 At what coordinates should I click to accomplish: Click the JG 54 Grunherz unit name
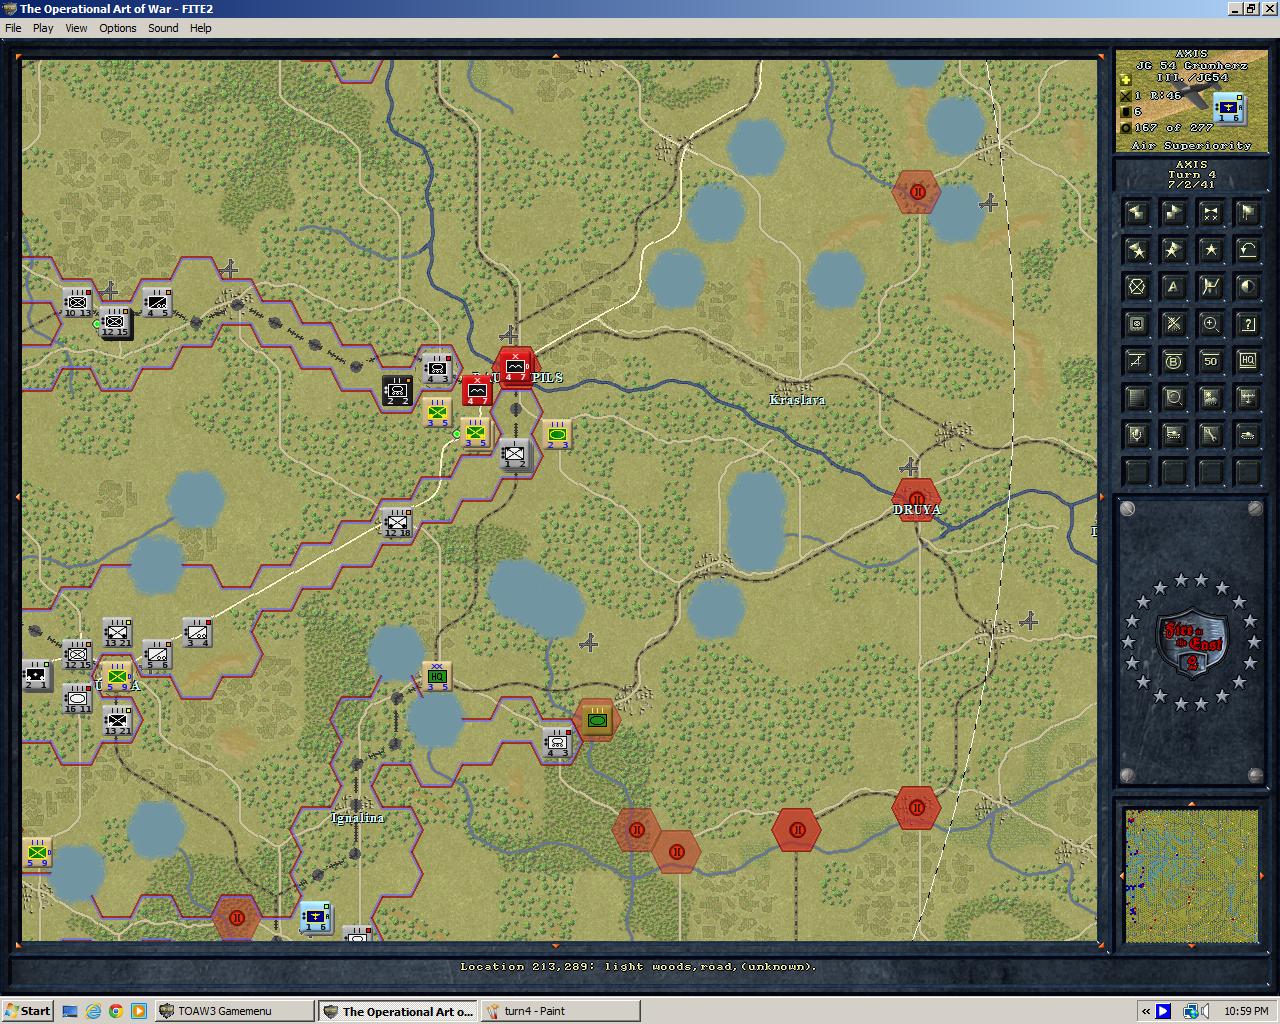pyautogui.click(x=1192, y=65)
